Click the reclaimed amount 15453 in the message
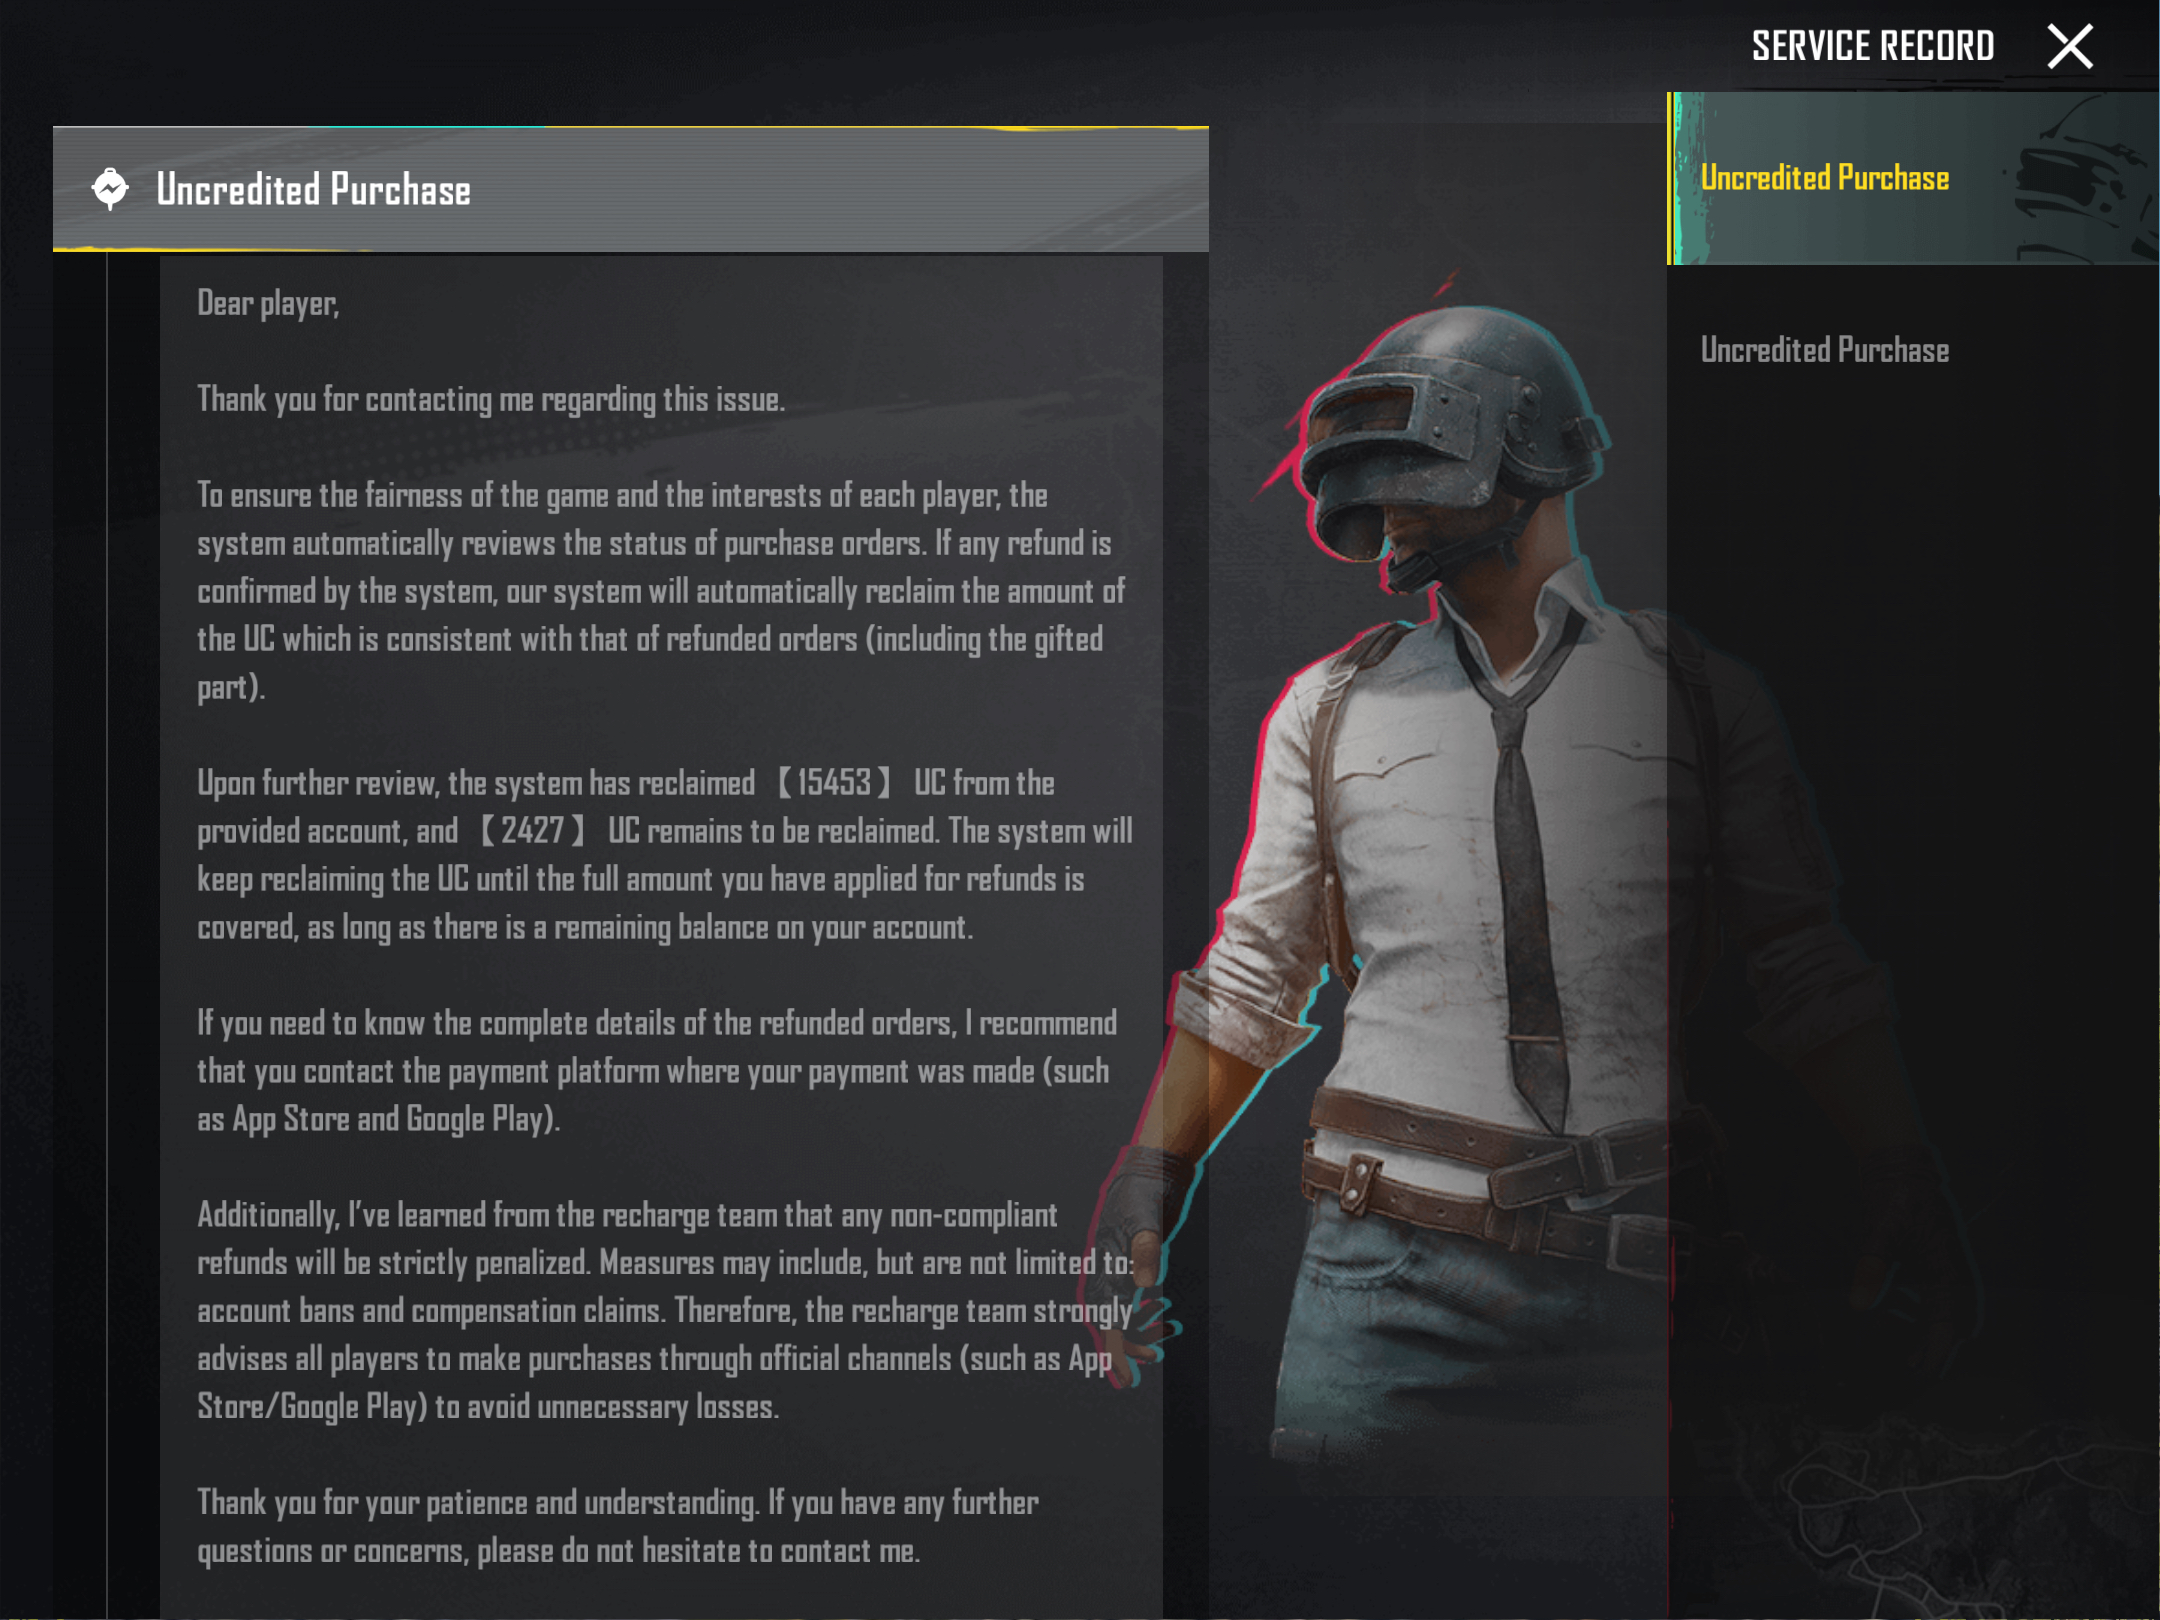This screenshot has height=1620, width=2160. click(x=834, y=782)
